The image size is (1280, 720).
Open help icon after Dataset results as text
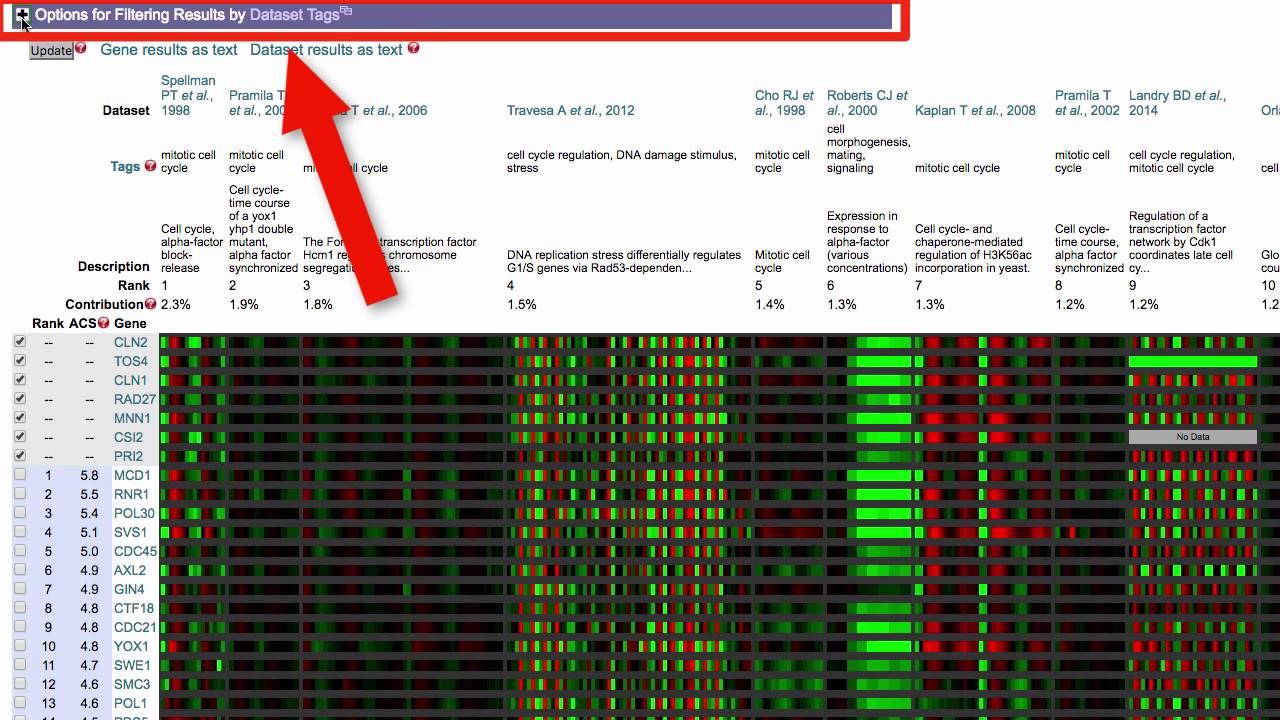[x=413, y=48]
